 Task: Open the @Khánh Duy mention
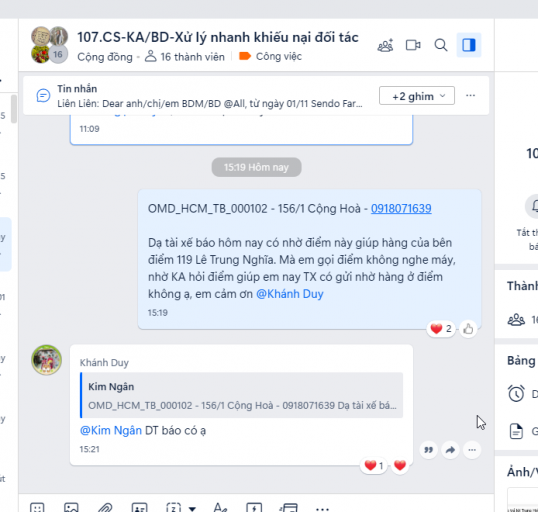coord(290,294)
